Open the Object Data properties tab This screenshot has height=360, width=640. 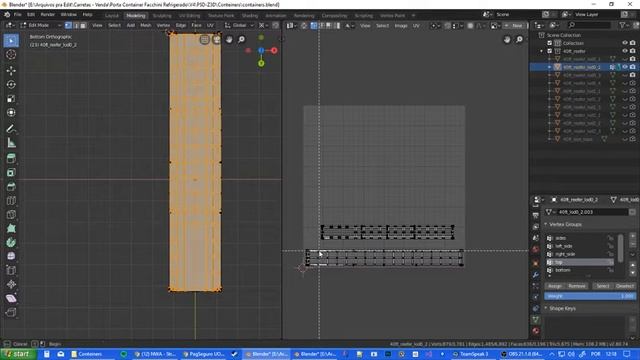(536, 320)
